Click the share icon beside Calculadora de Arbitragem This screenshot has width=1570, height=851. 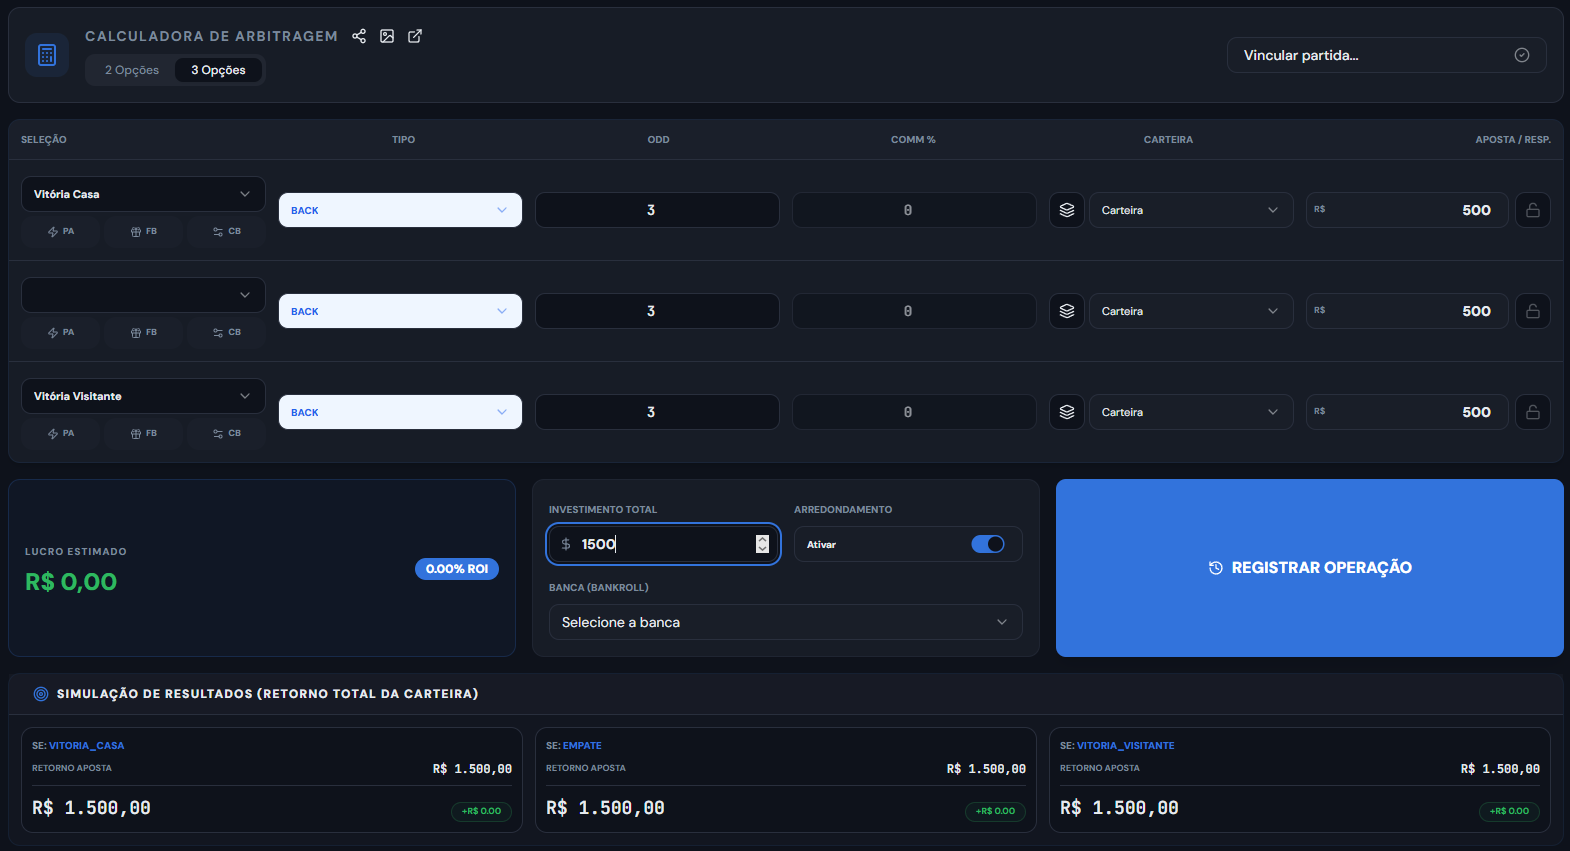(359, 36)
